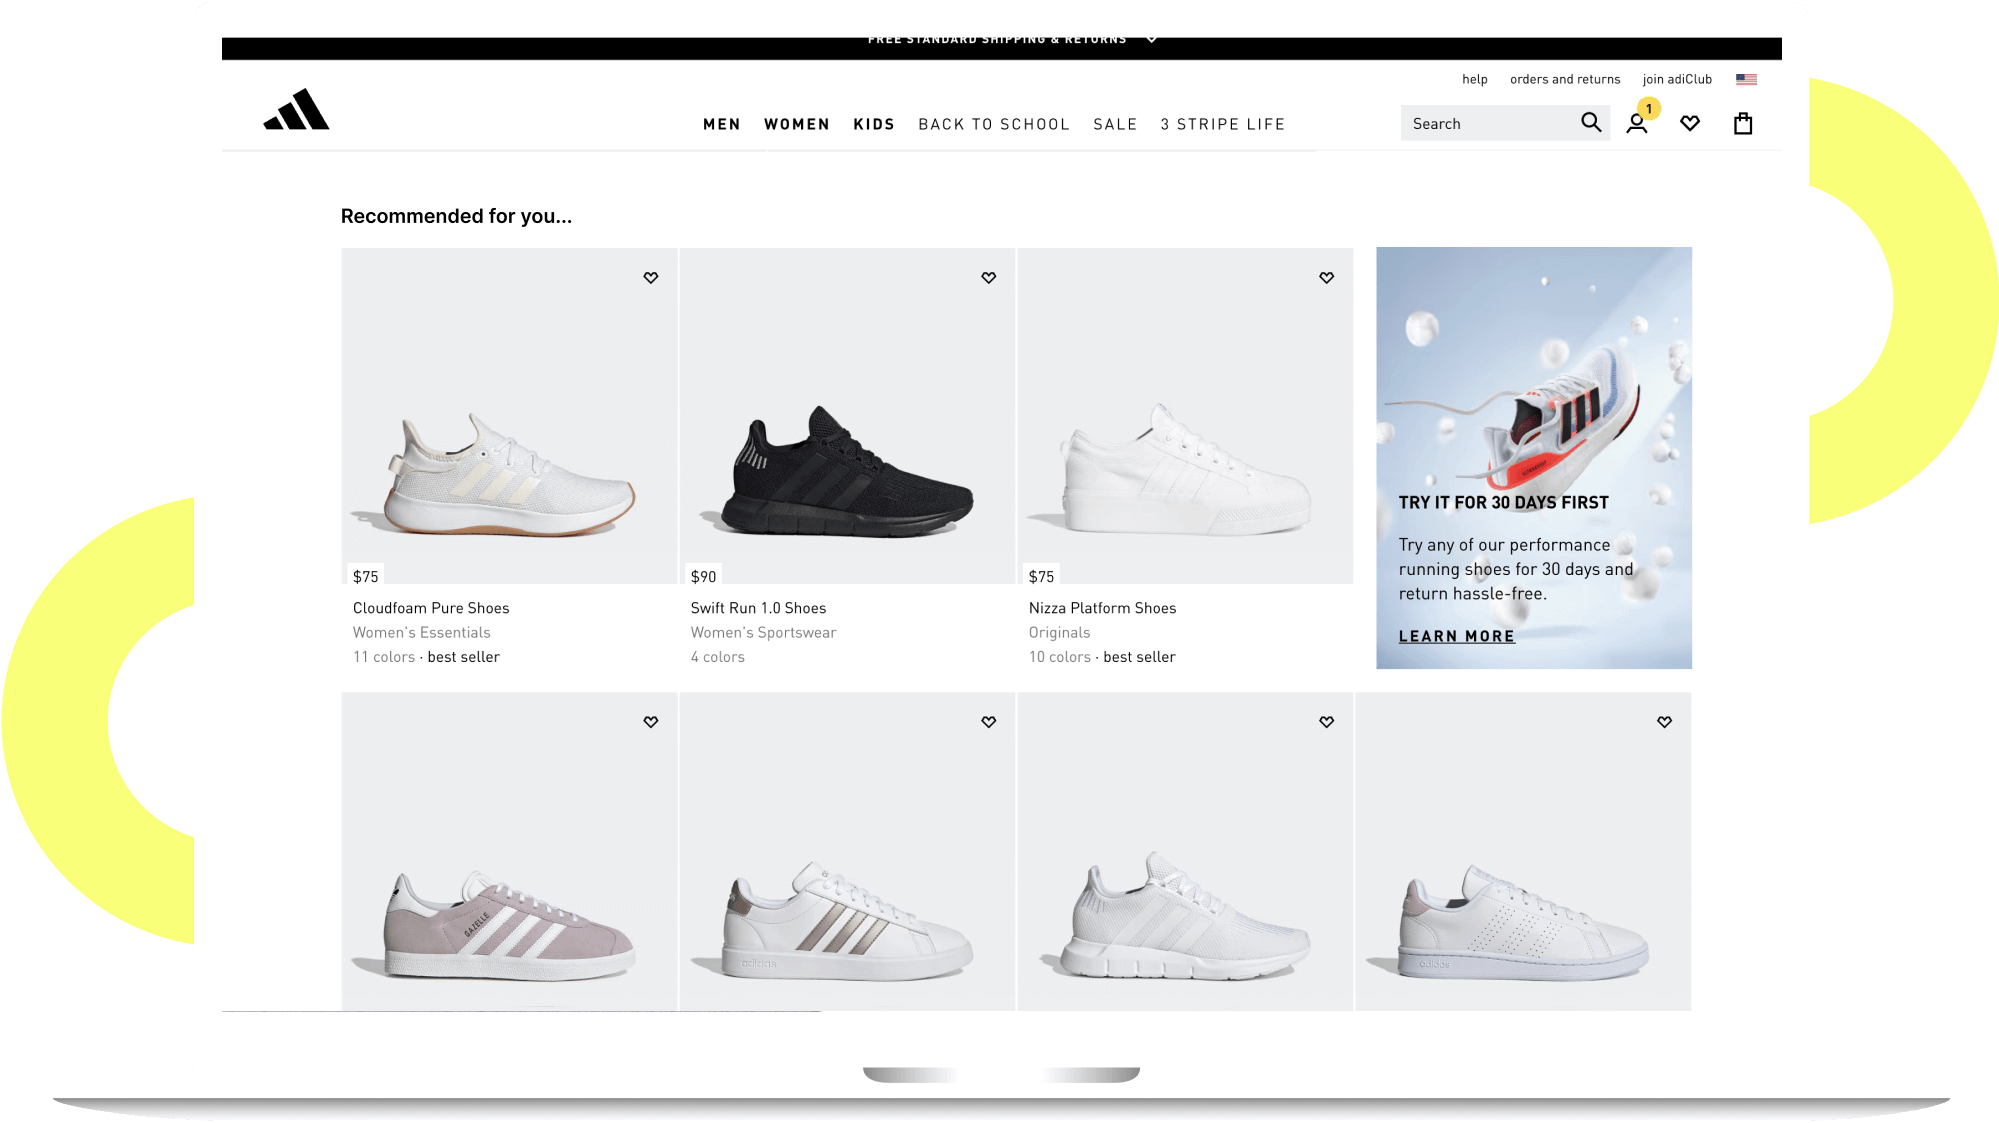
Task: Toggle wishlist on bottom-left pink sneaker
Action: pos(649,721)
